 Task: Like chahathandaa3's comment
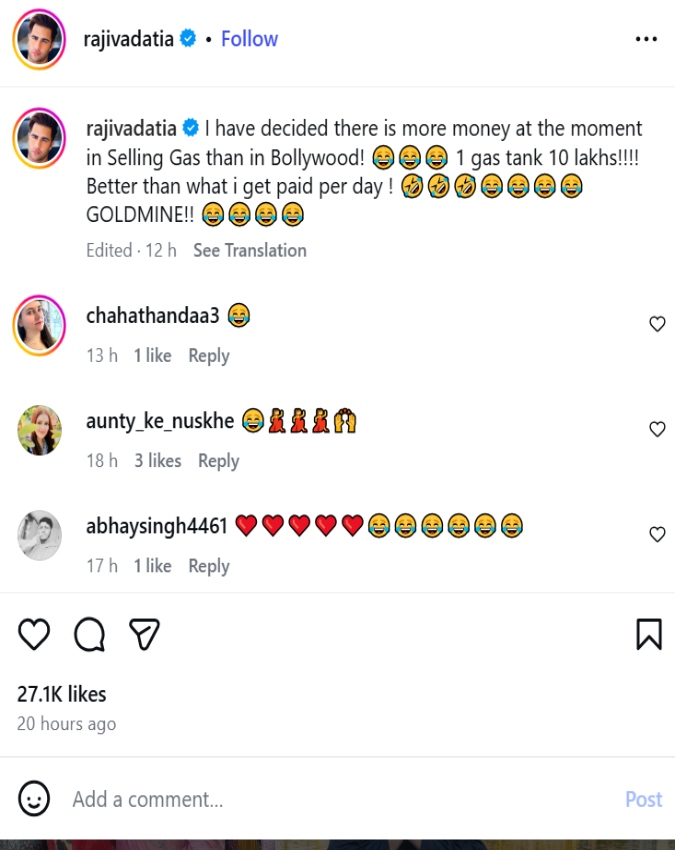click(657, 324)
